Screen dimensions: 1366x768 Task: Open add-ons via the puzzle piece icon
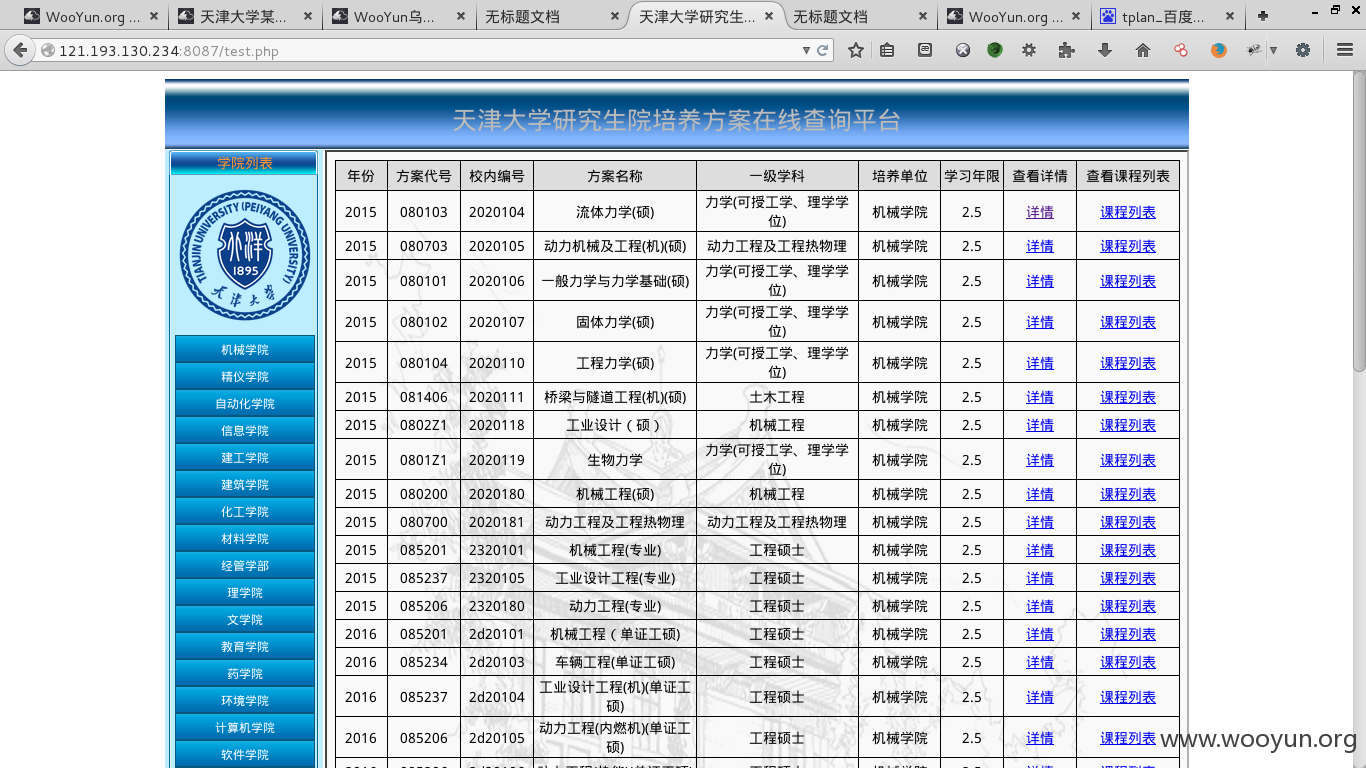(x=1067, y=50)
